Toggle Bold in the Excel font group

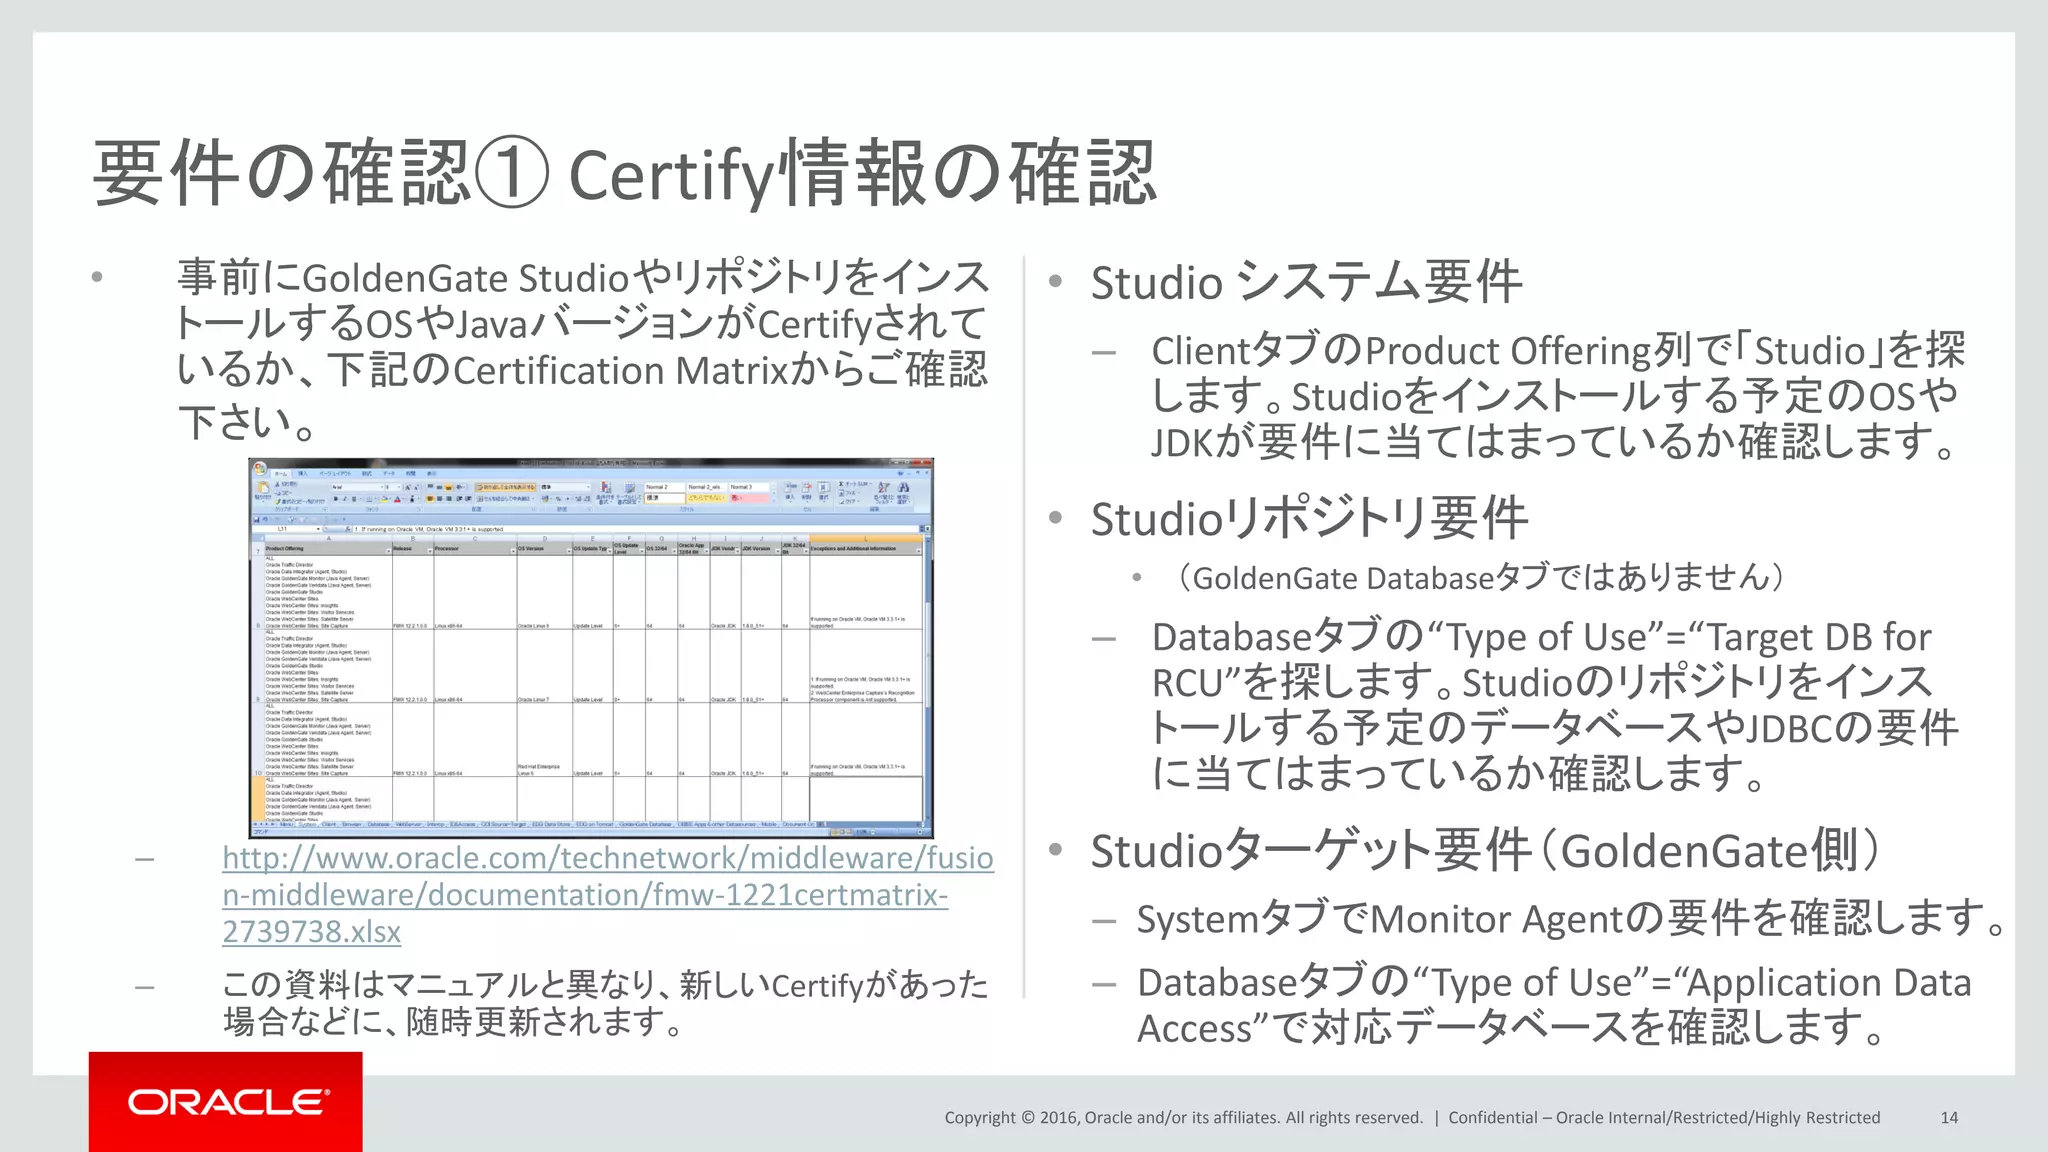tap(335, 499)
